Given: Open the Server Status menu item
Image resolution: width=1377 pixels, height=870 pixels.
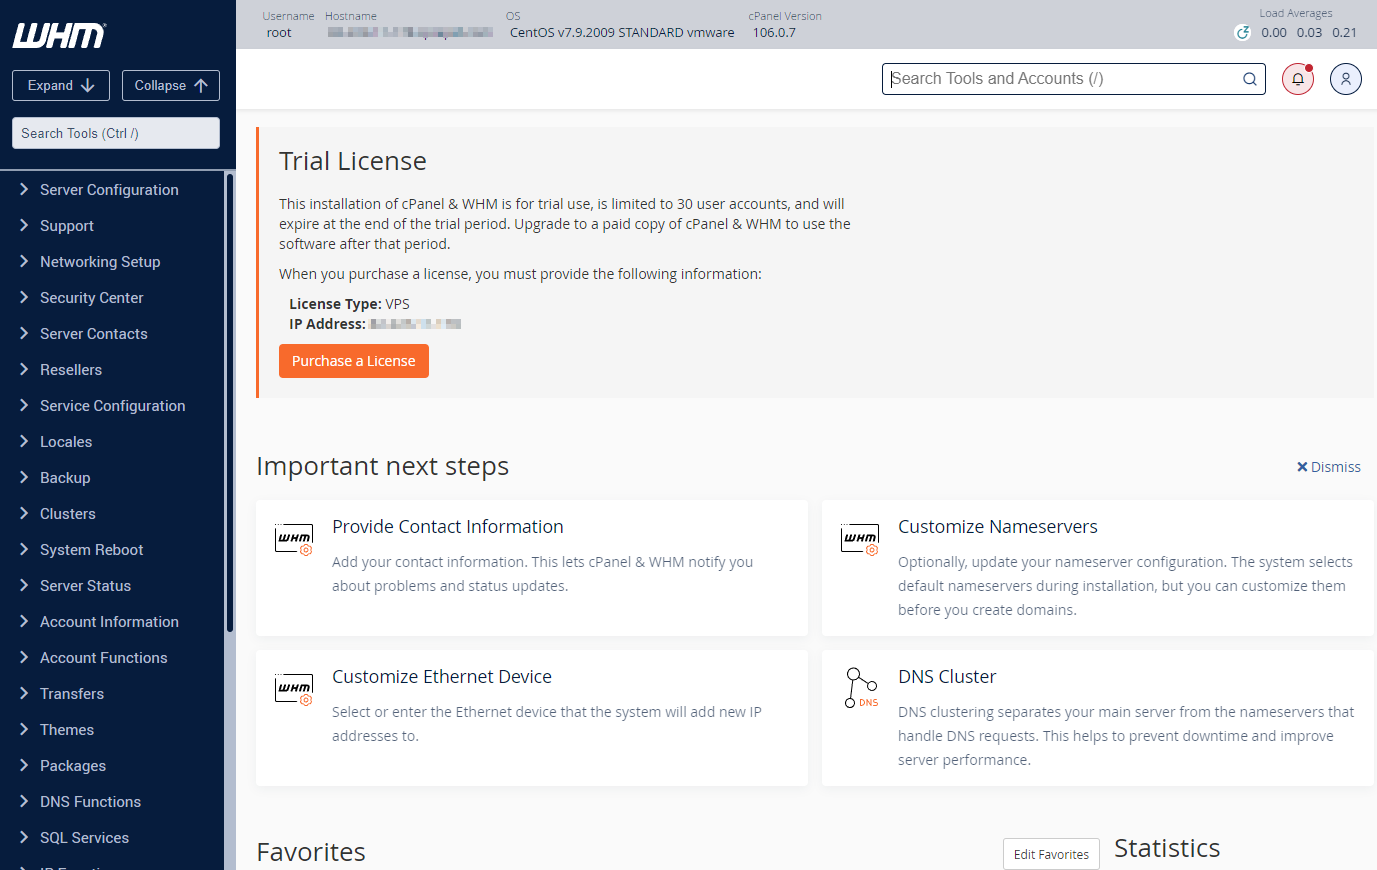Looking at the screenshot, I should point(85,586).
